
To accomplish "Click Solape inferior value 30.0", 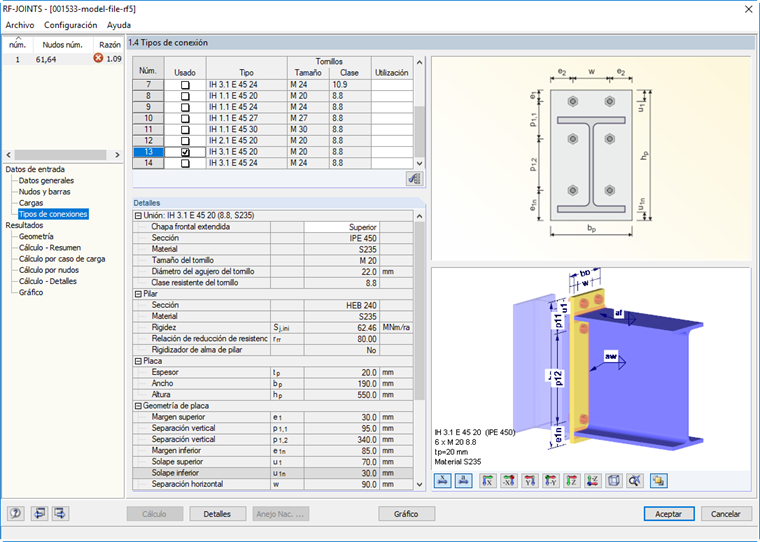I will [342, 473].
